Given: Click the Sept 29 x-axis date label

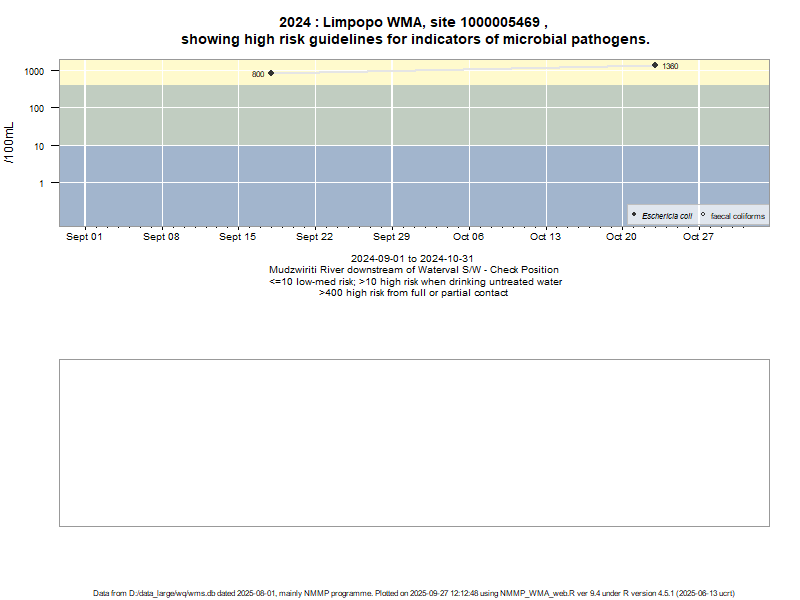Looking at the screenshot, I should [x=391, y=237].
